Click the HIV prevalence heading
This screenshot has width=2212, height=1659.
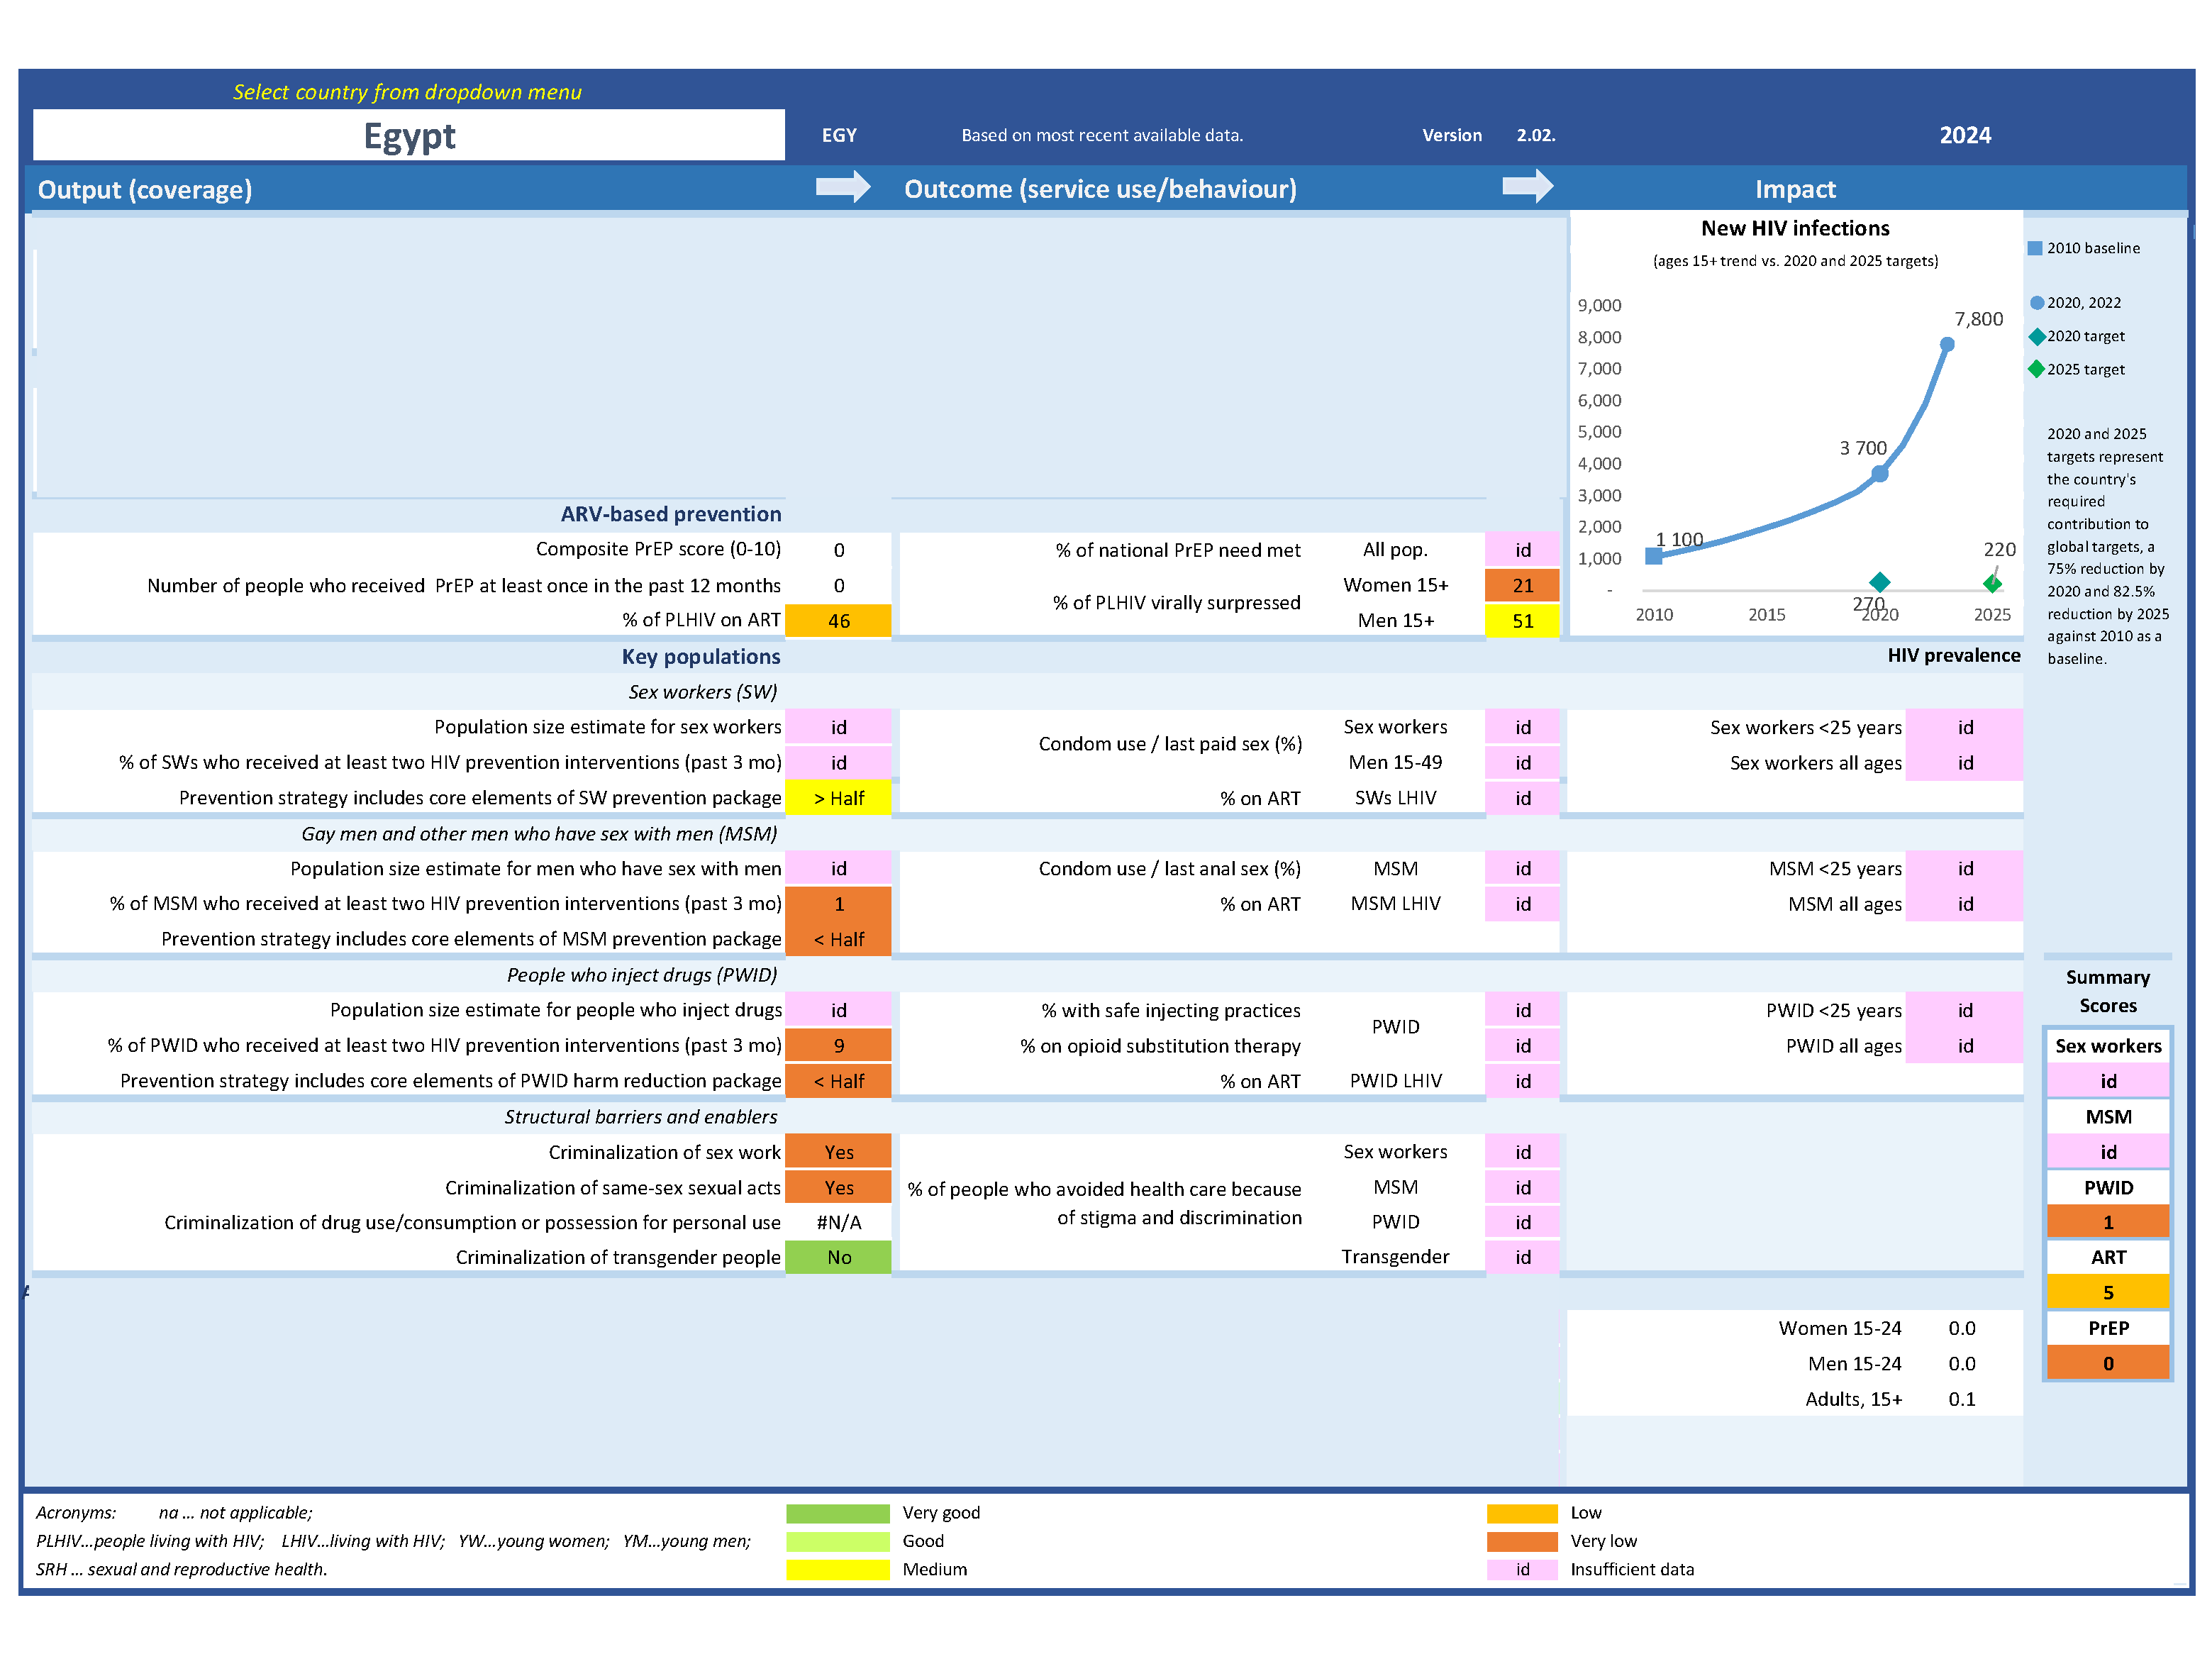coord(1953,655)
